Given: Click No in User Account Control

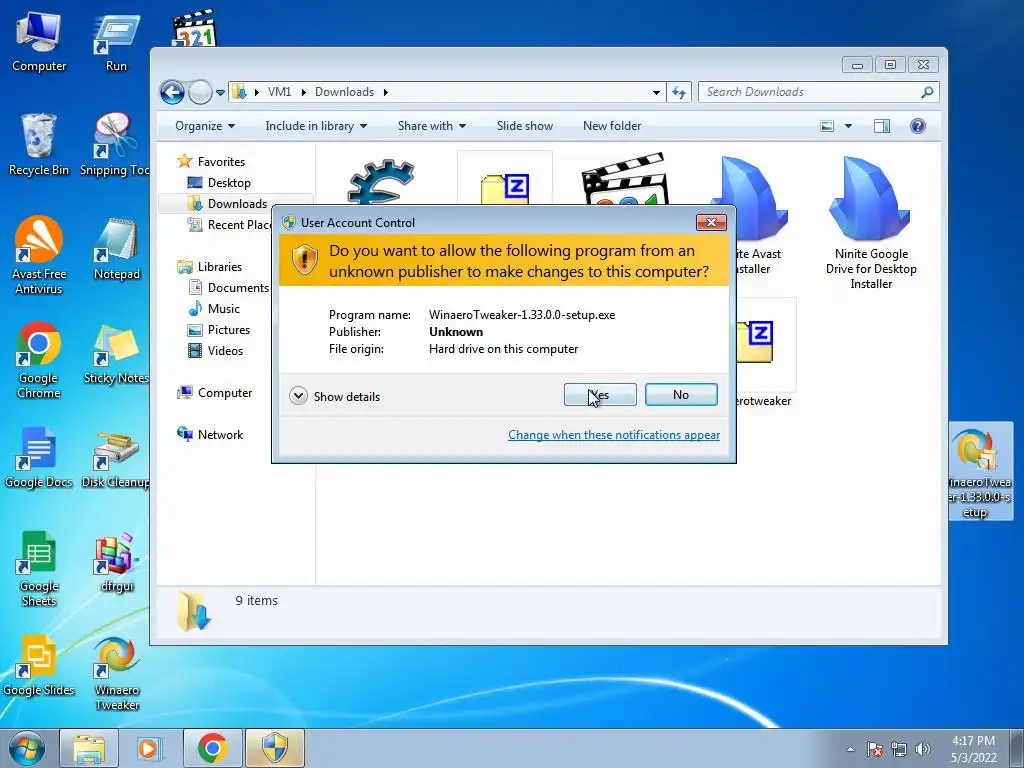Looking at the screenshot, I should (x=681, y=394).
